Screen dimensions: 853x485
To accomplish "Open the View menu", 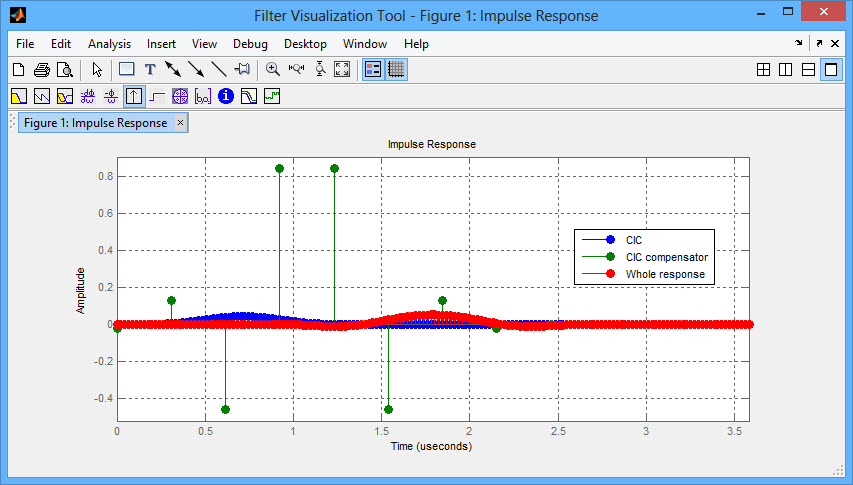I will 204,44.
